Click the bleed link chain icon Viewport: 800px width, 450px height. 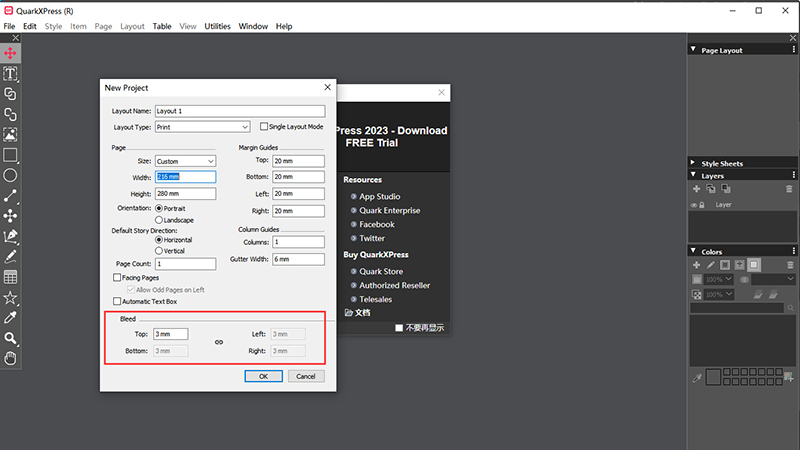tap(219, 342)
